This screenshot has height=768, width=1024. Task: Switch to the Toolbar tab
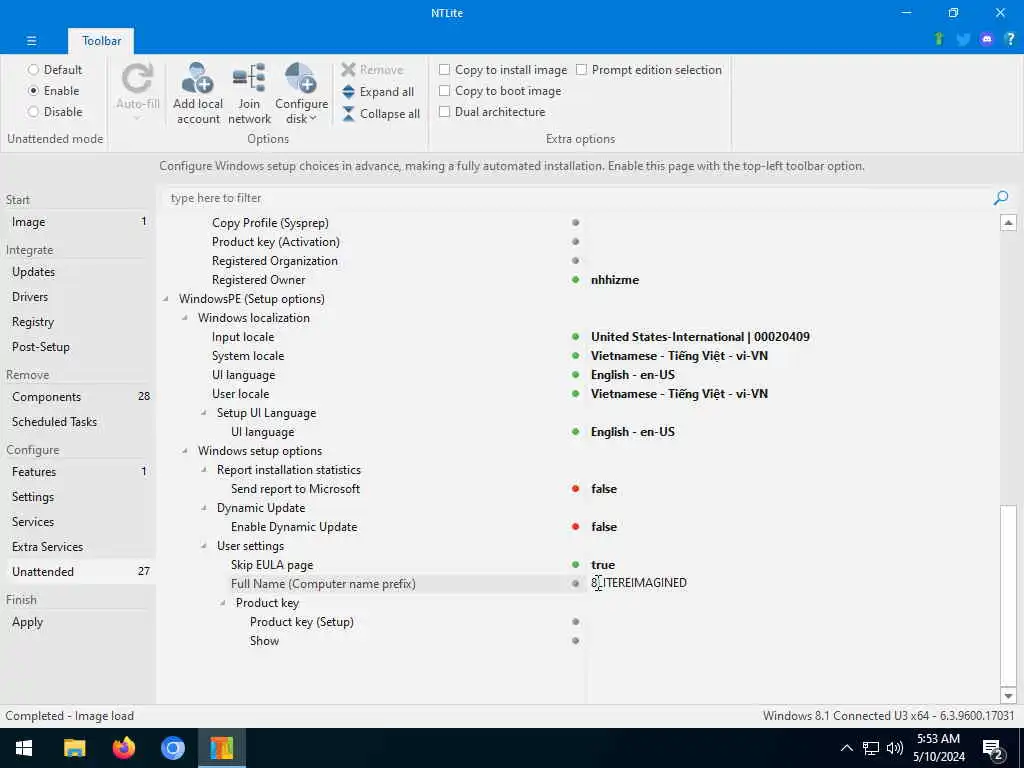coord(101,40)
